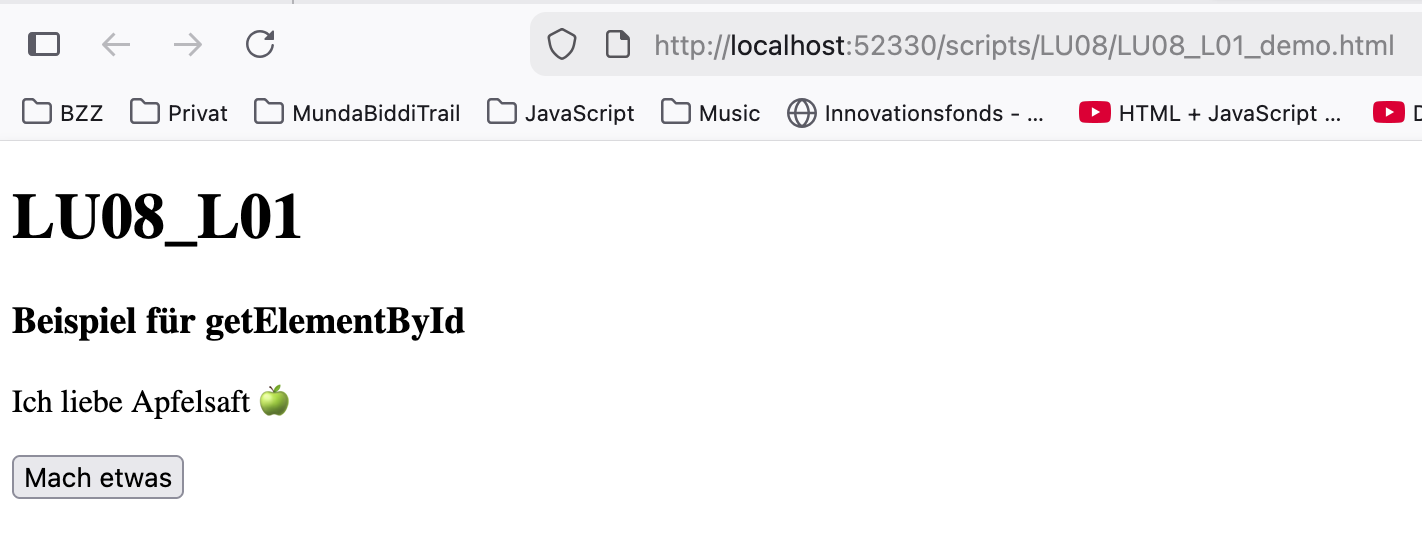Click the LU08_L01 page heading

click(157, 217)
